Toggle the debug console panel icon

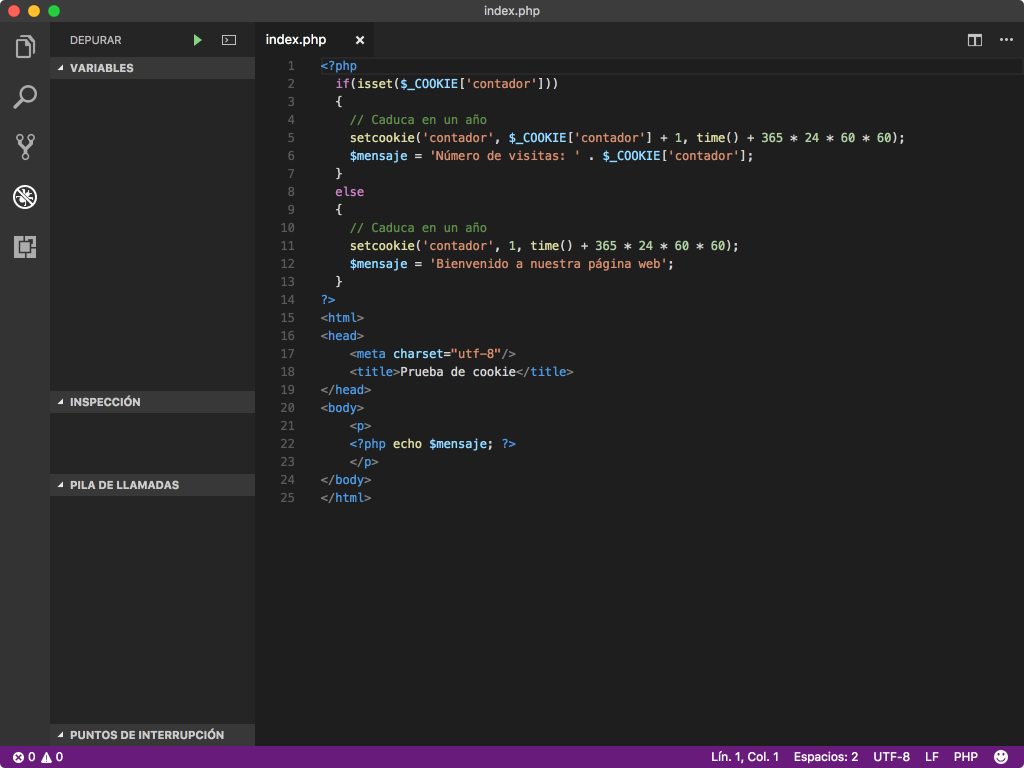(x=228, y=39)
